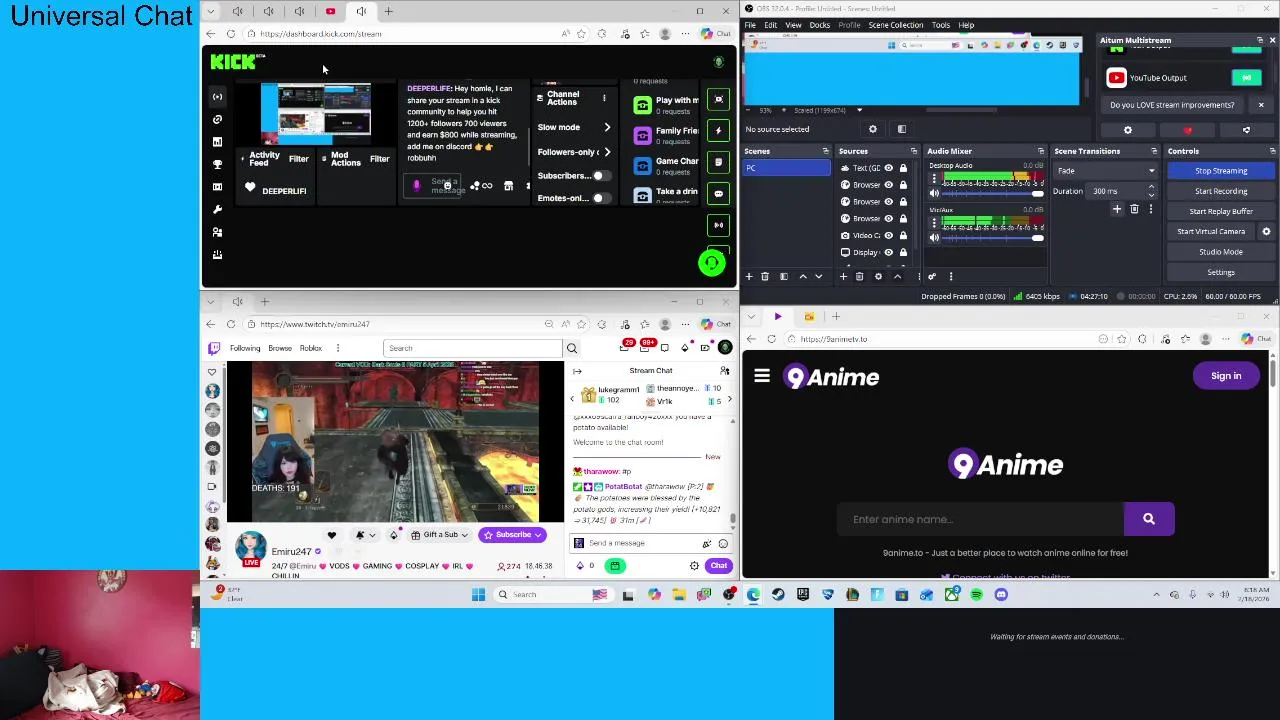
Task: Add a new scene in OBS Scenes panel
Action: click(x=749, y=276)
